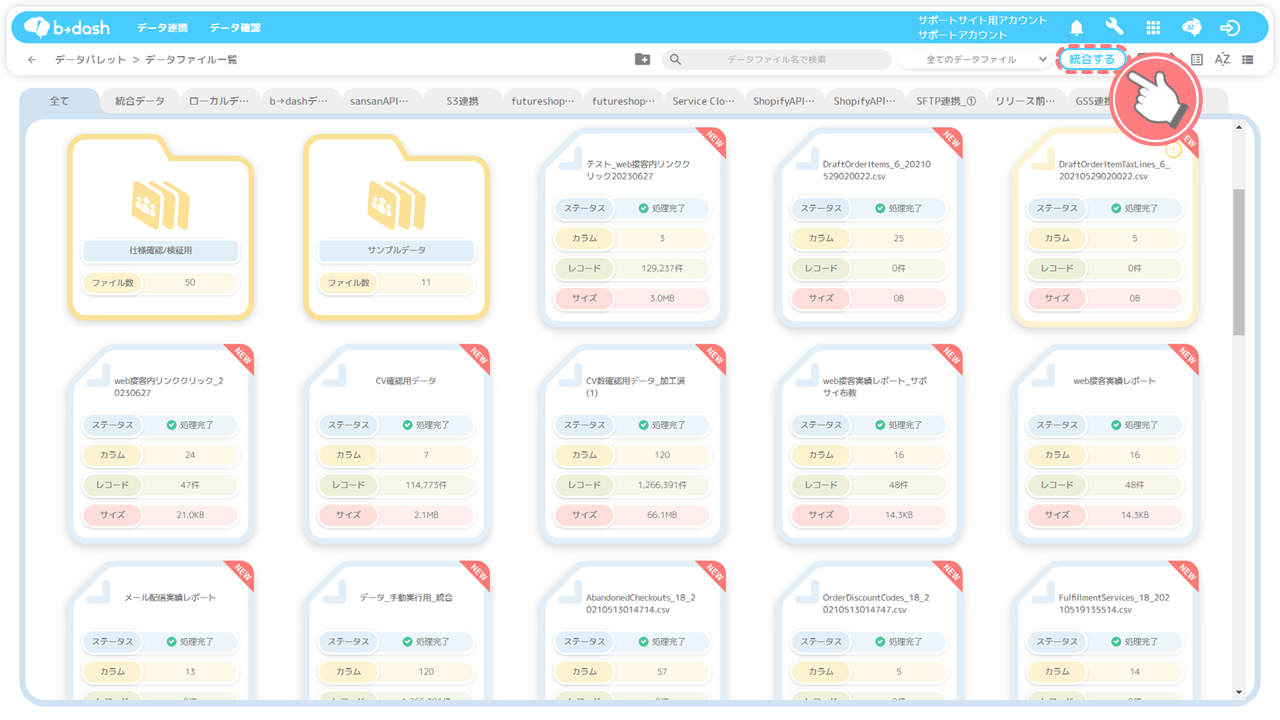The height and width of the screenshot is (720, 1280).
Task: Click the add new folder icon
Action: 643,60
